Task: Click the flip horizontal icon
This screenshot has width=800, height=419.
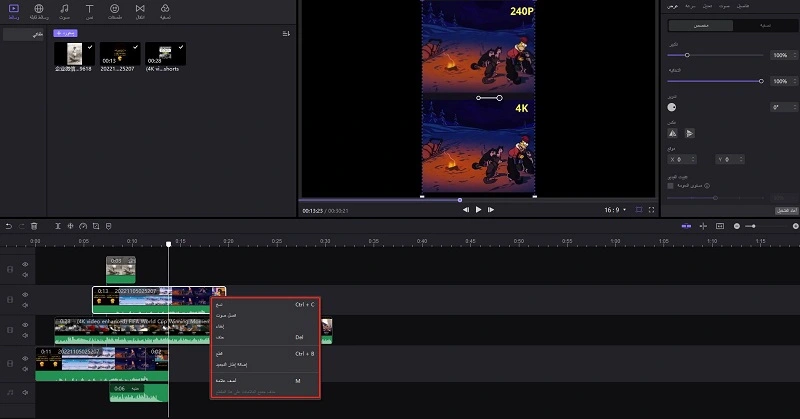Action: click(x=672, y=133)
